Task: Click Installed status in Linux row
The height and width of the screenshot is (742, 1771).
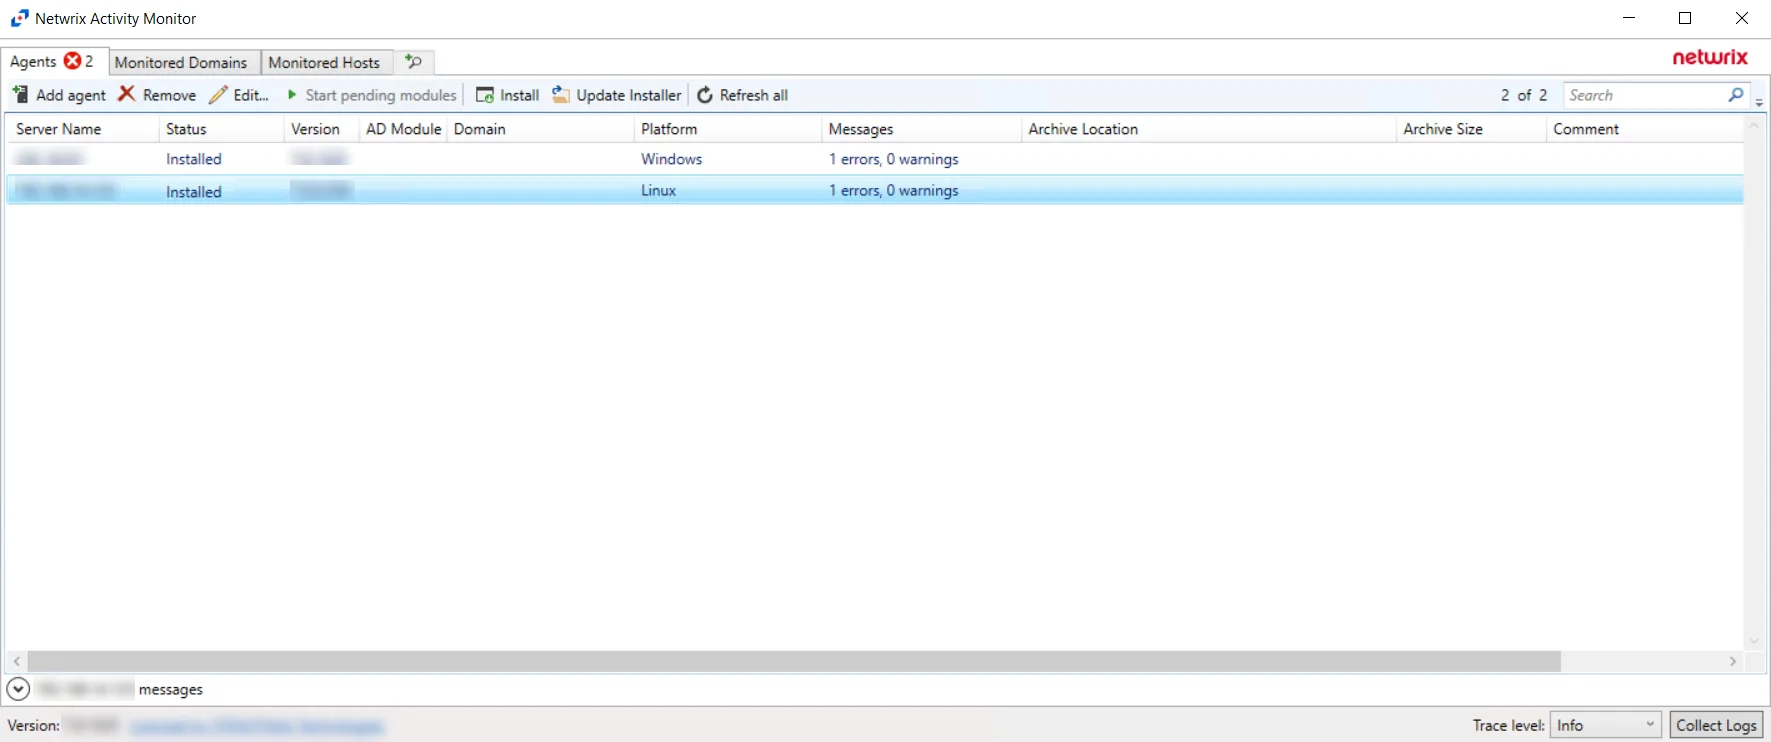Action: [x=194, y=191]
